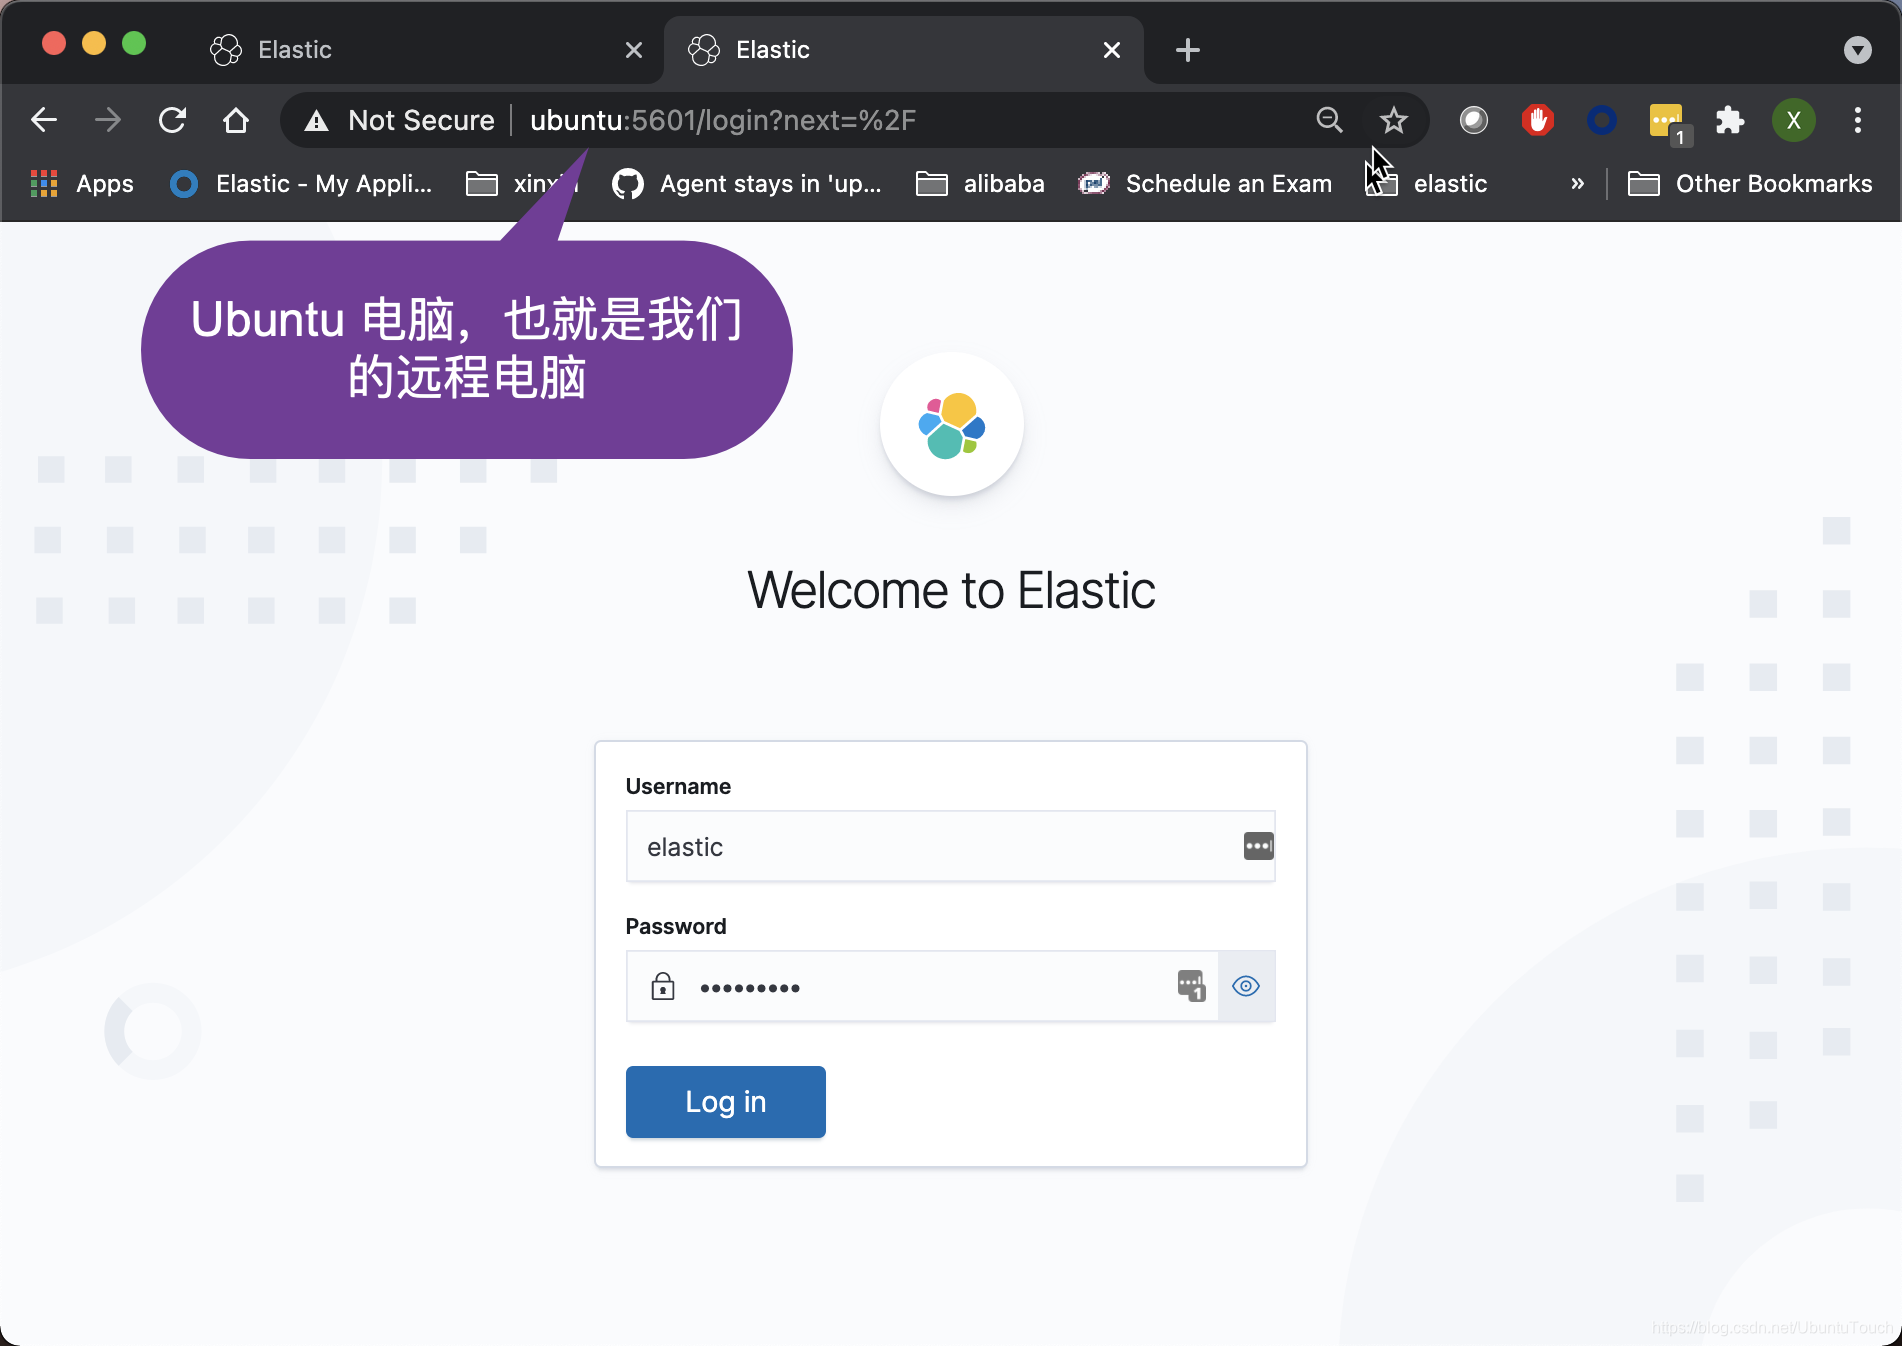The height and width of the screenshot is (1346, 1902).
Task: Select the active second Elastic tab
Action: coord(904,50)
